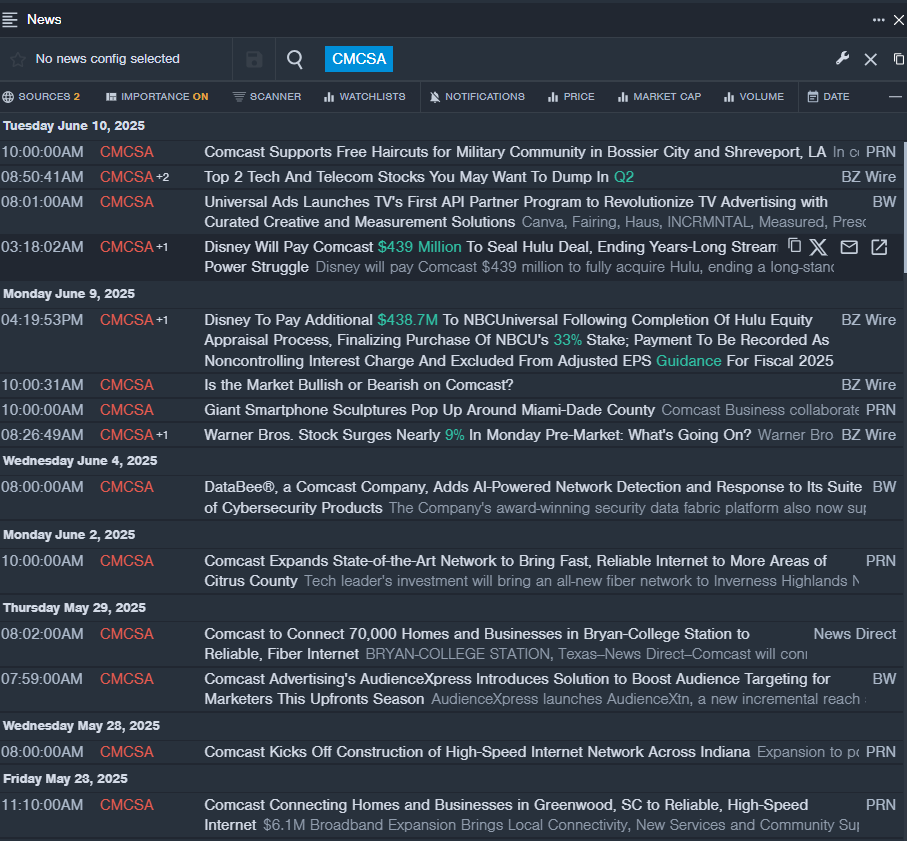Screen dimensions: 907x841
Task: Save the news config via disk icon
Action: click(254, 60)
